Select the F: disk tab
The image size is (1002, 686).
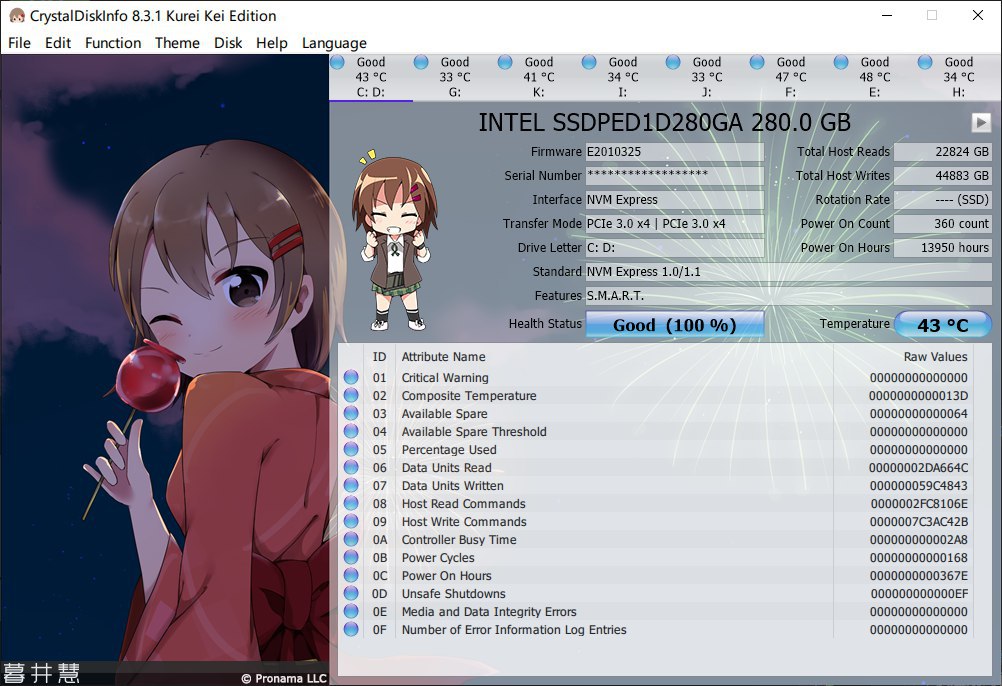tap(790, 77)
